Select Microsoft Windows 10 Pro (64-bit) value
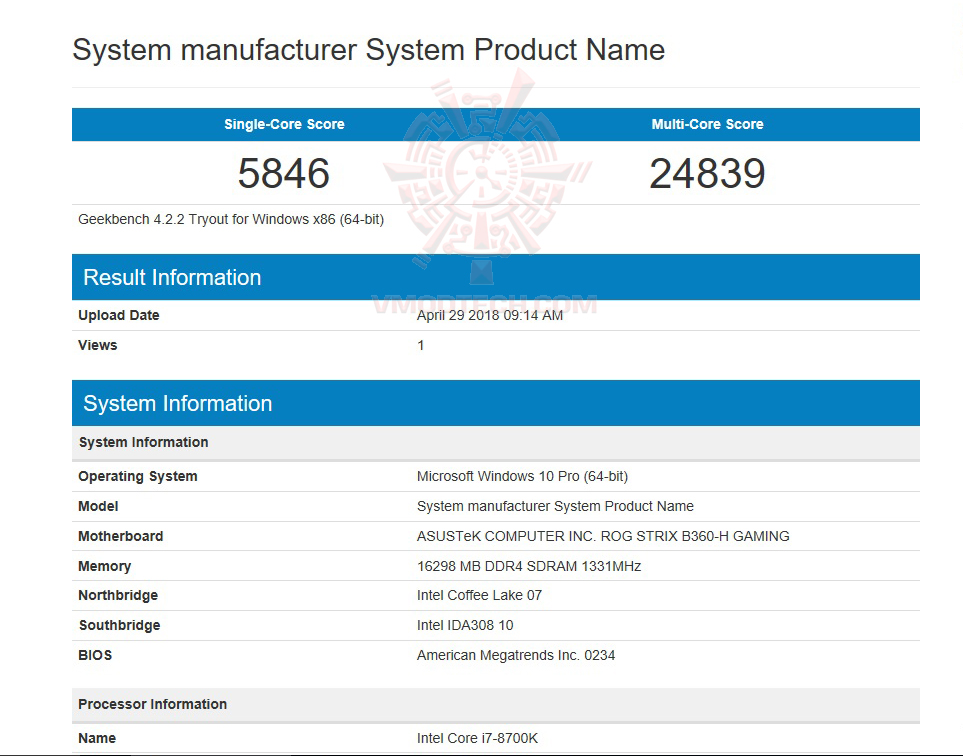Viewport: 963px width, 756px height. click(522, 477)
